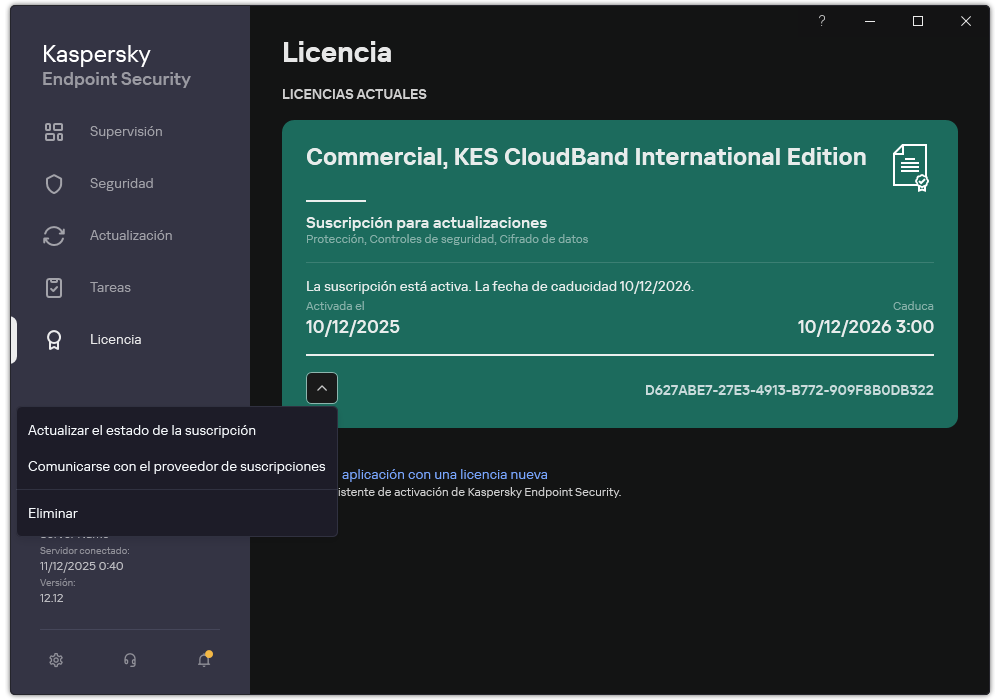Screen dimensions: 995x700
Task: Collapse the license key details chevron
Action: pos(321,388)
